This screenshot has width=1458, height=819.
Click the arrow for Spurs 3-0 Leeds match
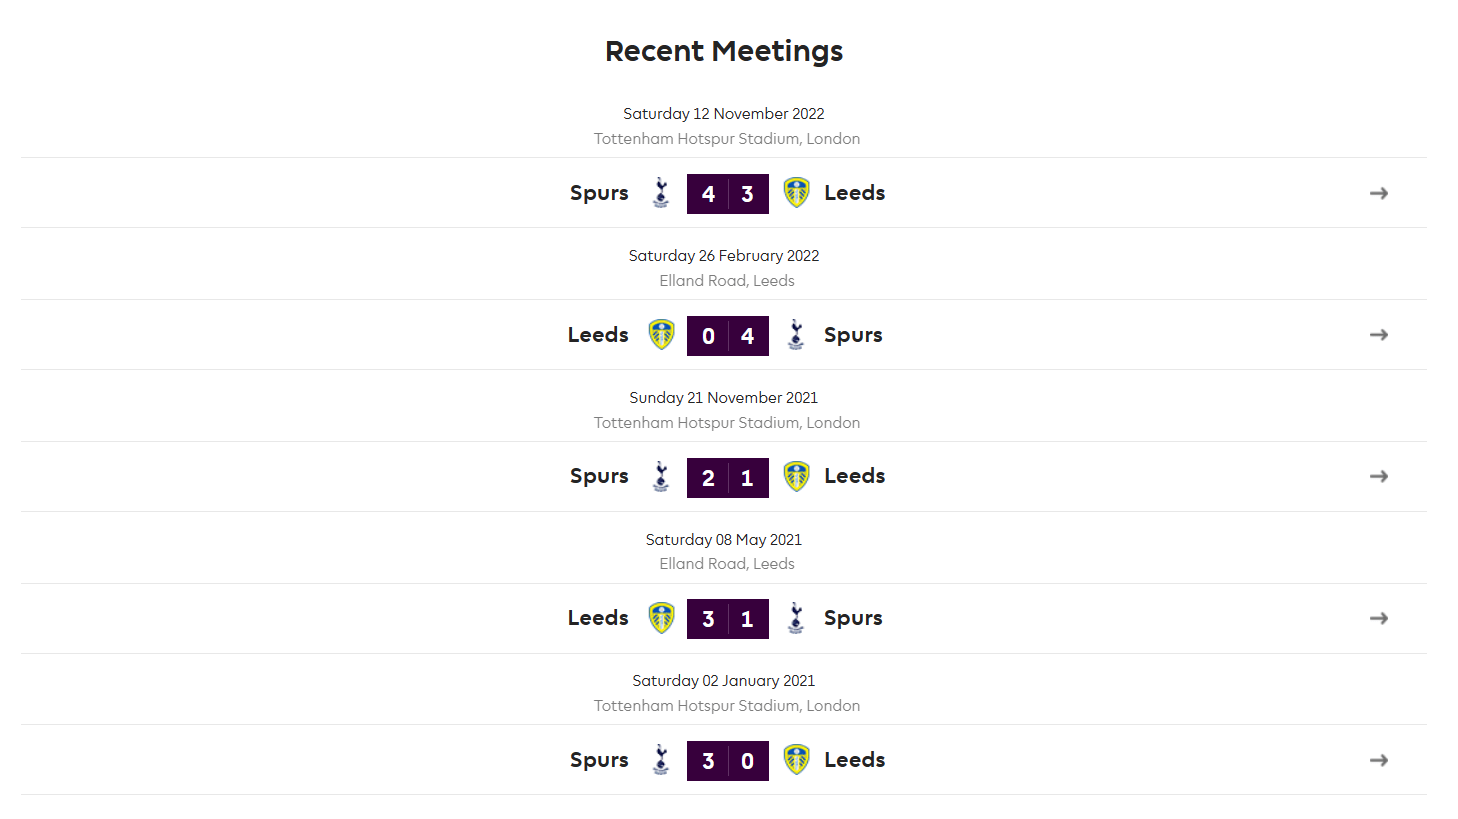(1378, 760)
